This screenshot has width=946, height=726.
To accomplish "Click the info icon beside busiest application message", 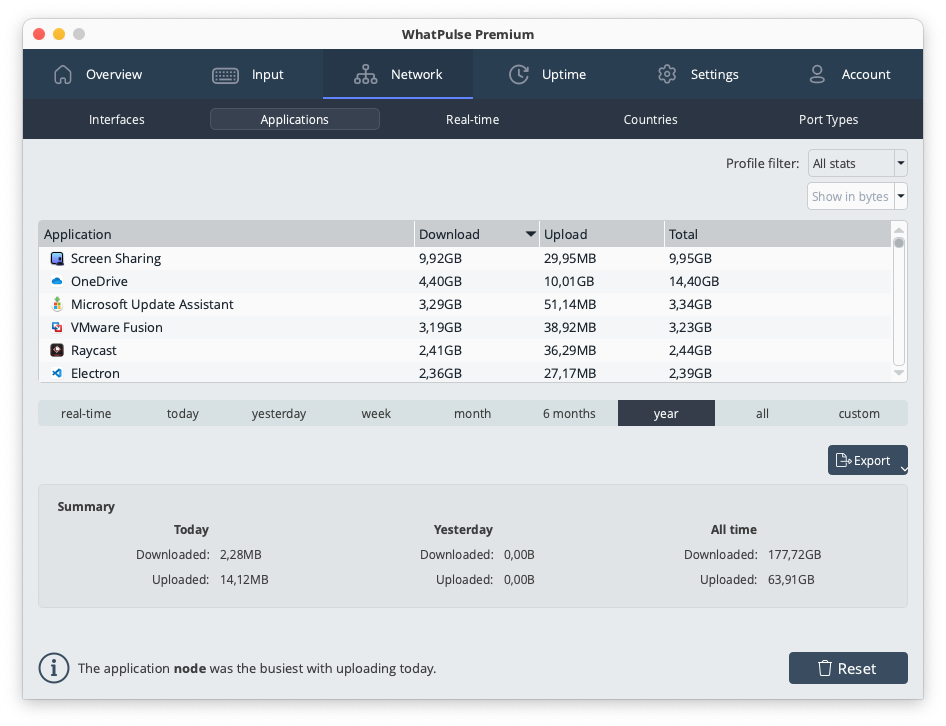I will (53, 668).
